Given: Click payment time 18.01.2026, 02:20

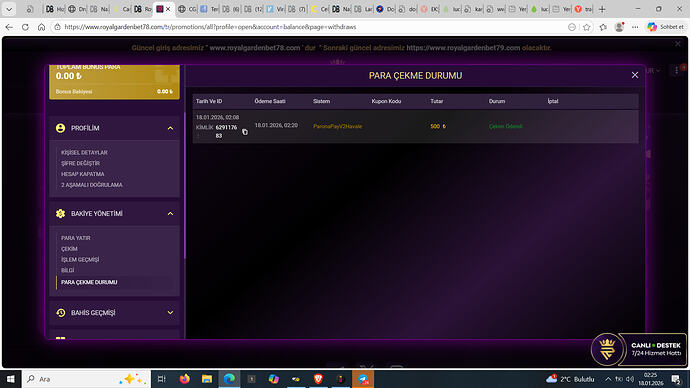Looking at the screenshot, I should pos(276,125).
